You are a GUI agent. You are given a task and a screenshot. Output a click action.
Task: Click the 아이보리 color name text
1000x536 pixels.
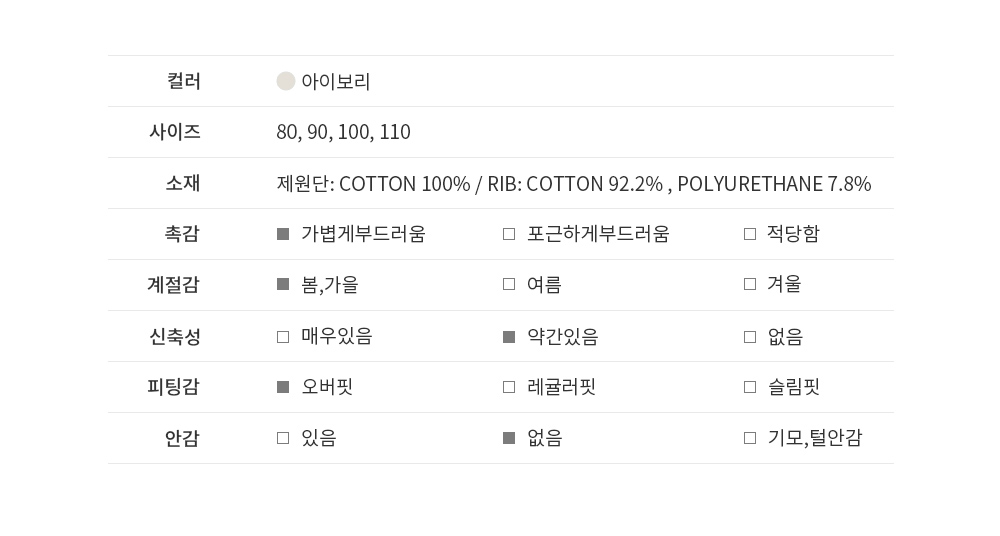(336, 82)
